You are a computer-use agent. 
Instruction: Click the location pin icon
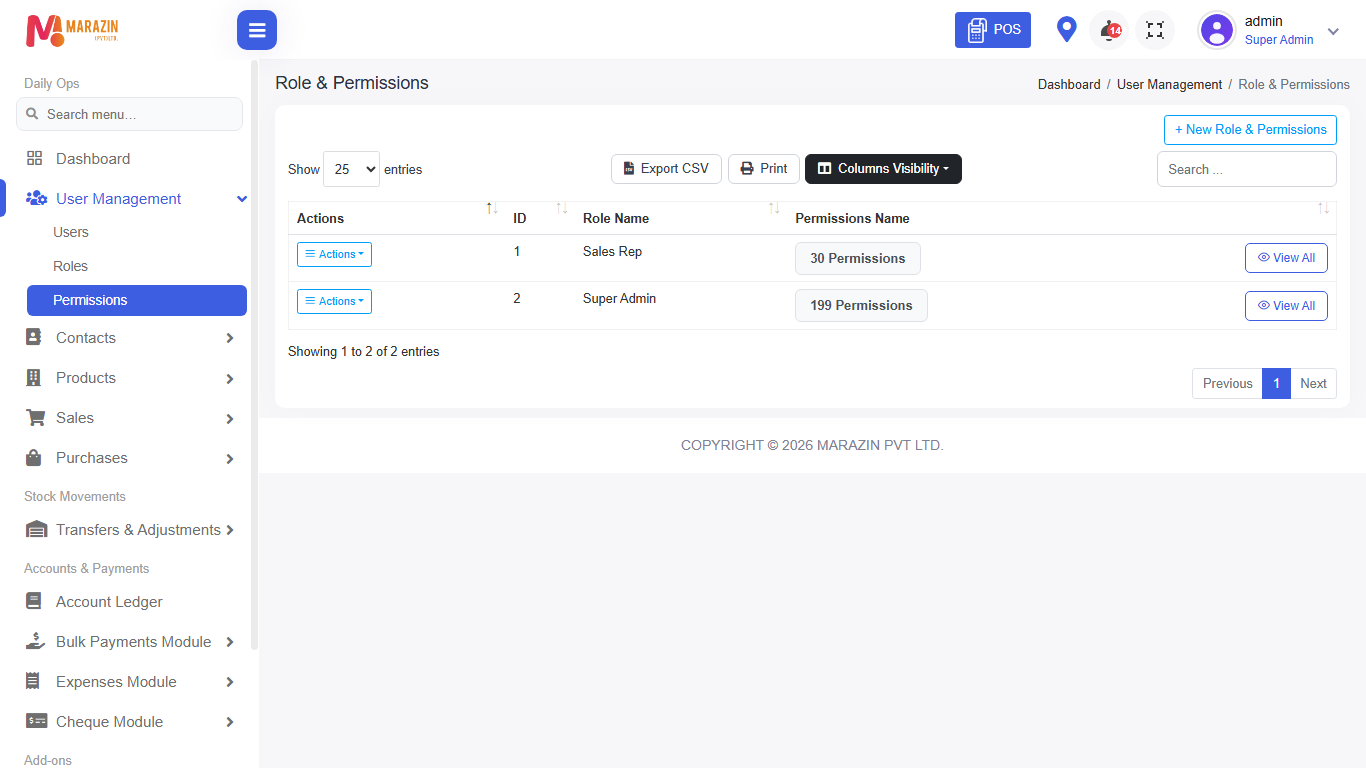pyautogui.click(x=1067, y=30)
